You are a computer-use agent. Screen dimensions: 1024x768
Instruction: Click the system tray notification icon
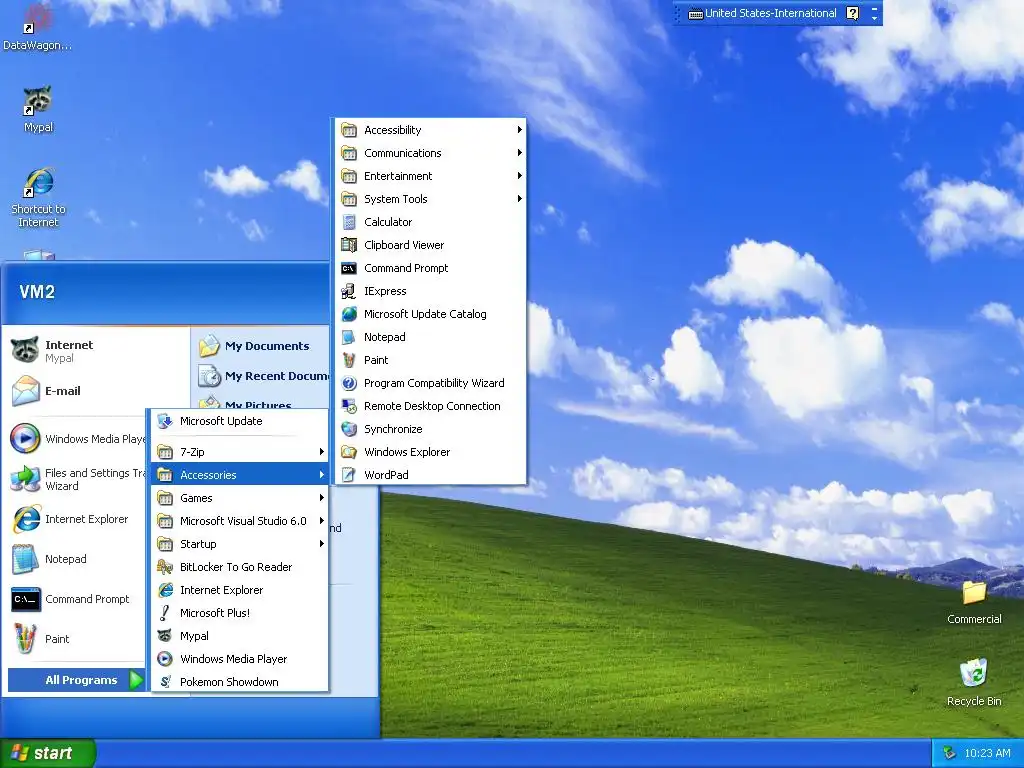click(949, 753)
